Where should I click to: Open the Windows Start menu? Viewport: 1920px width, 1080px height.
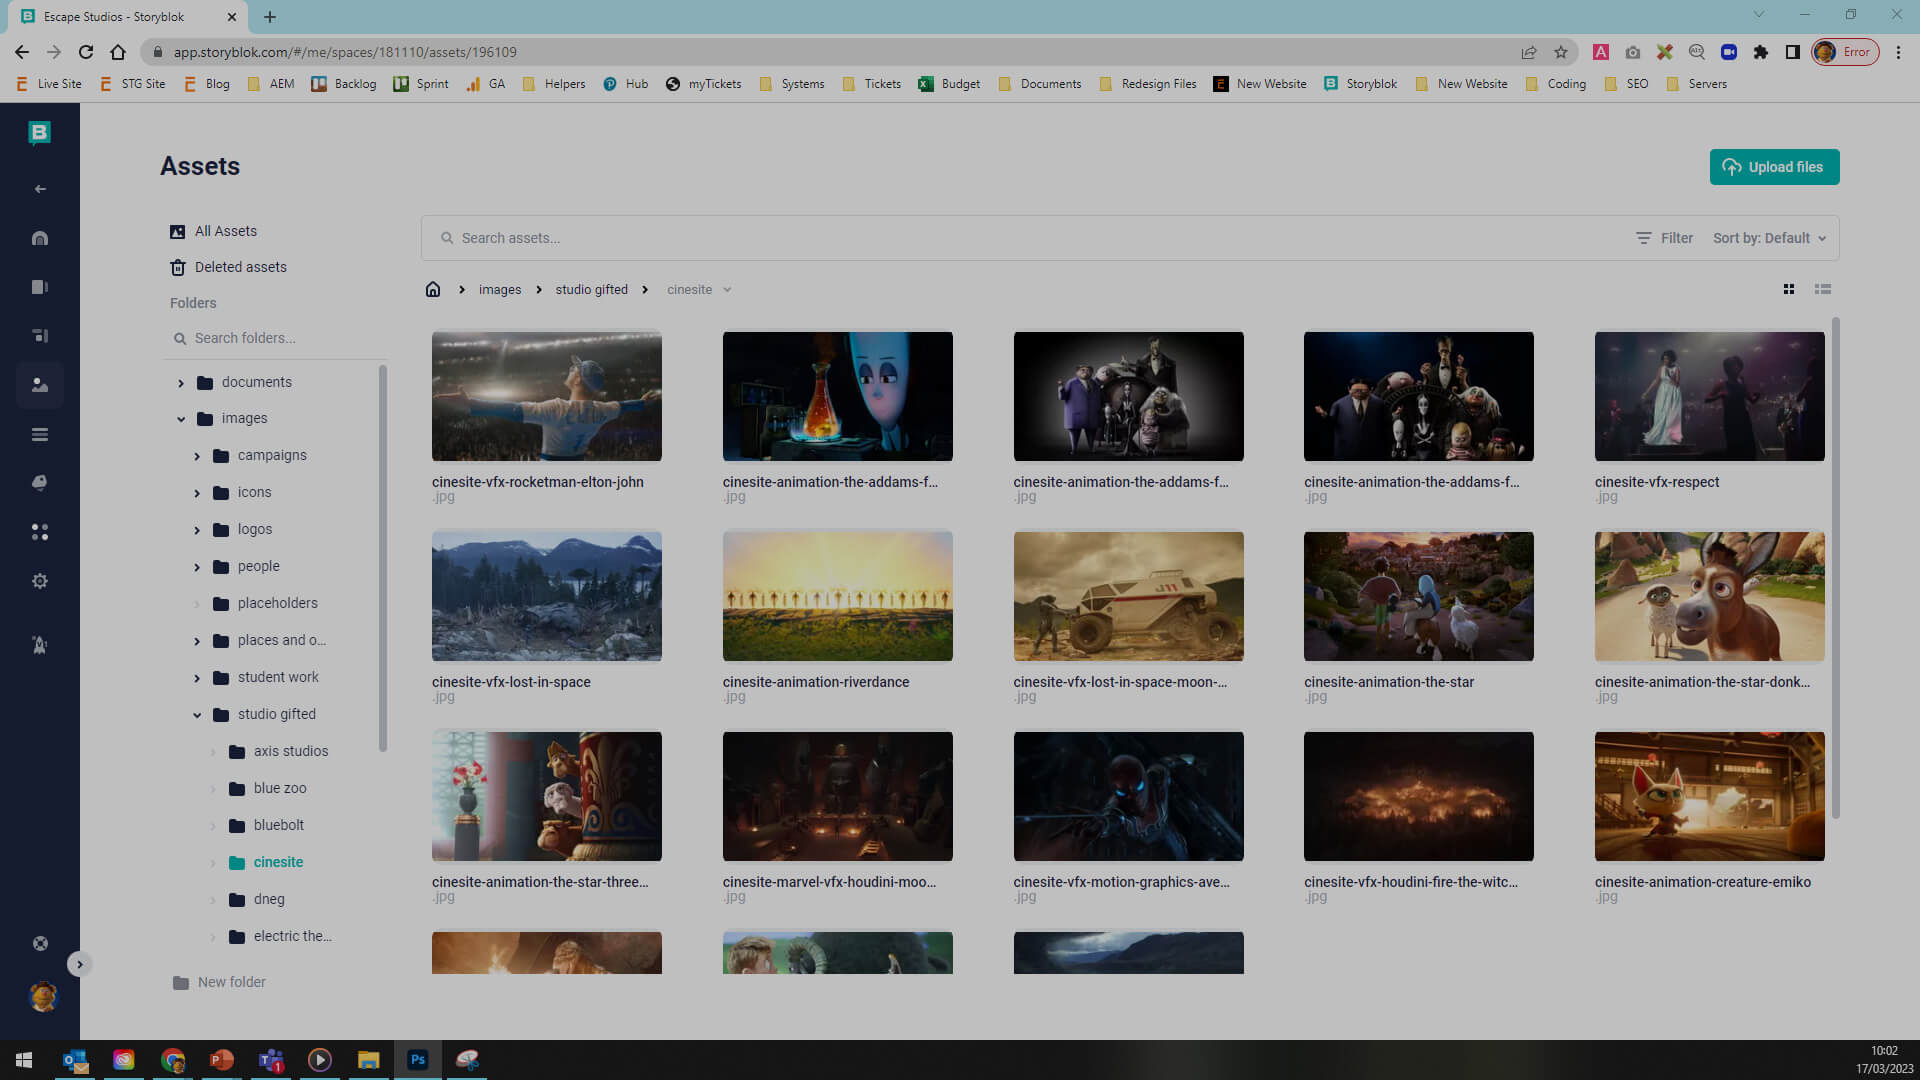coord(24,1060)
